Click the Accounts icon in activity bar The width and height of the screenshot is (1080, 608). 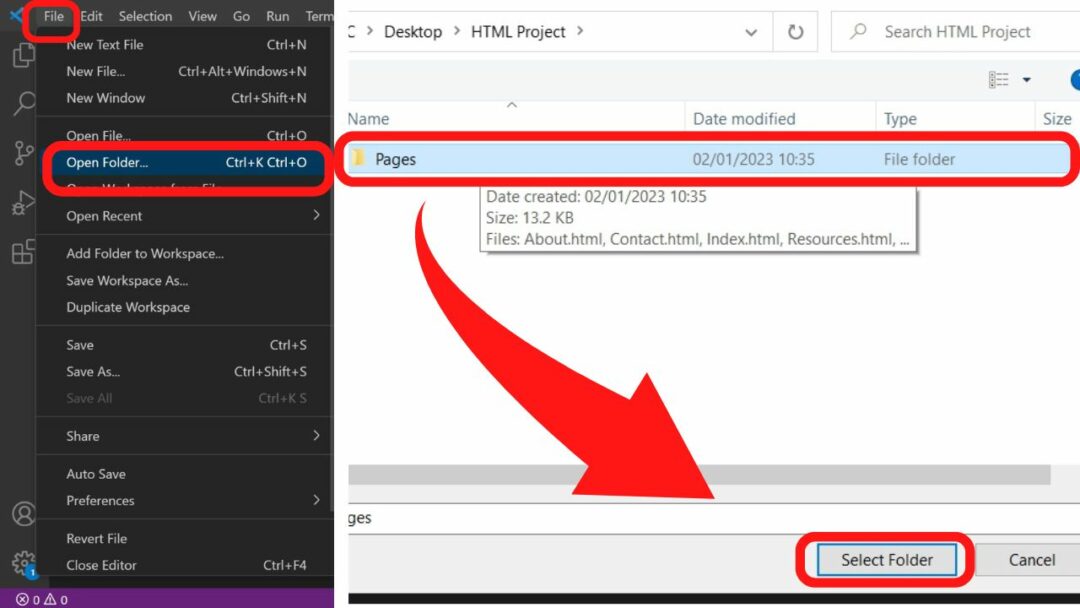tap(23, 514)
